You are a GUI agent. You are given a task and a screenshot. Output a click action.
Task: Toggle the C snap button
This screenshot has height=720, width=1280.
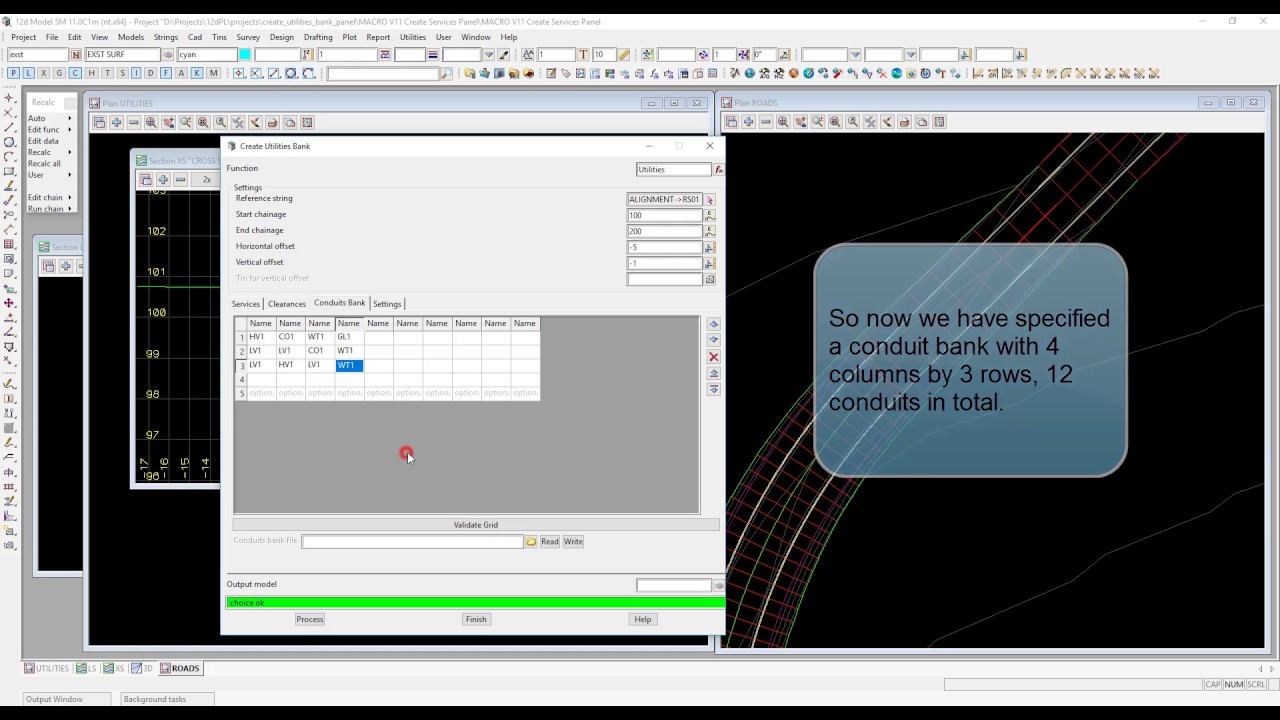75,73
